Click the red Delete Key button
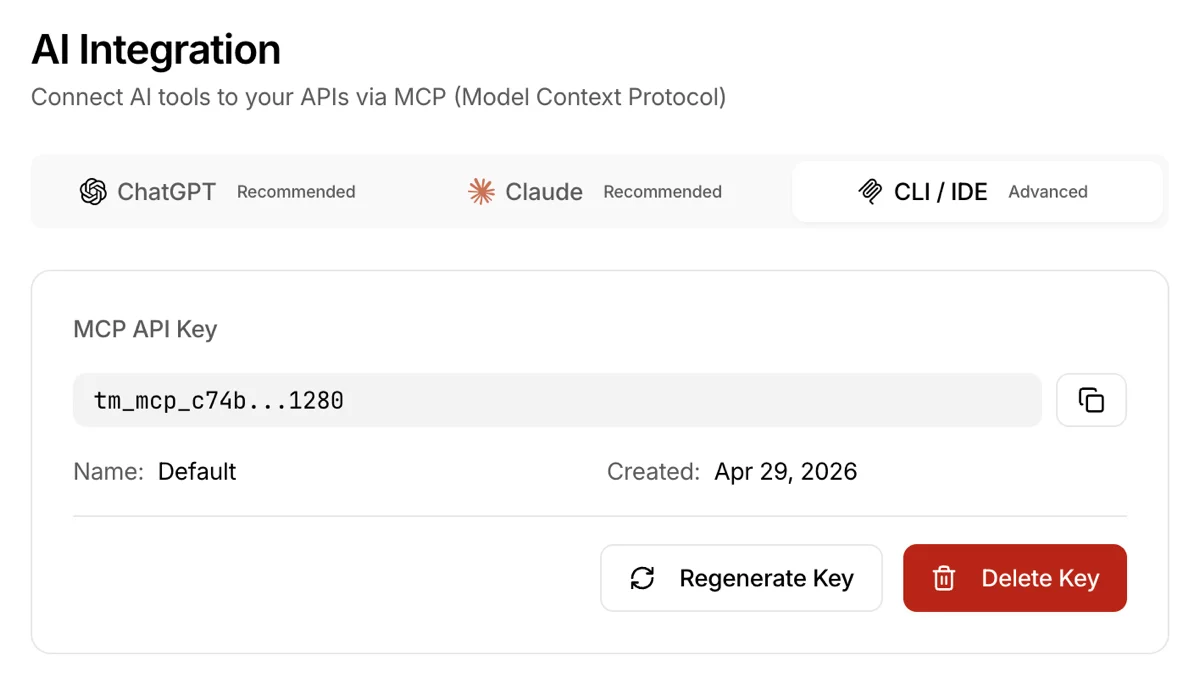 (x=1014, y=578)
